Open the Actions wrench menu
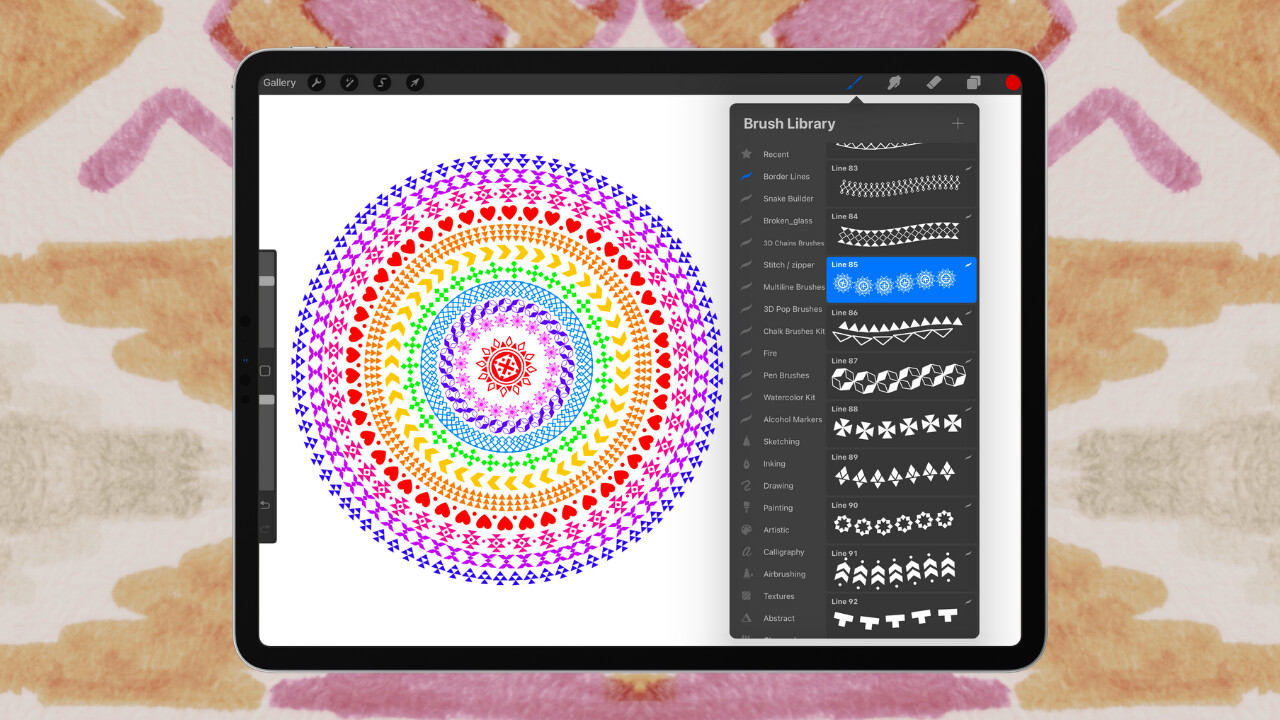The image size is (1280, 720). point(317,82)
